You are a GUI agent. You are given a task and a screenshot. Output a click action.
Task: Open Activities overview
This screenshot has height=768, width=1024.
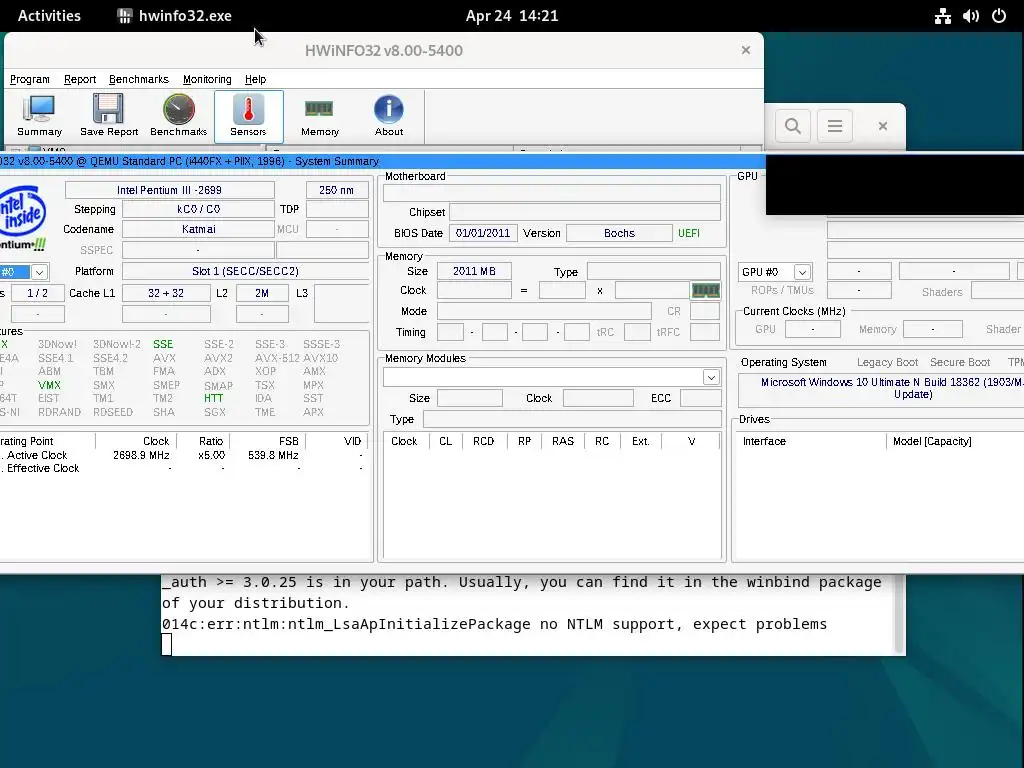tap(49, 16)
